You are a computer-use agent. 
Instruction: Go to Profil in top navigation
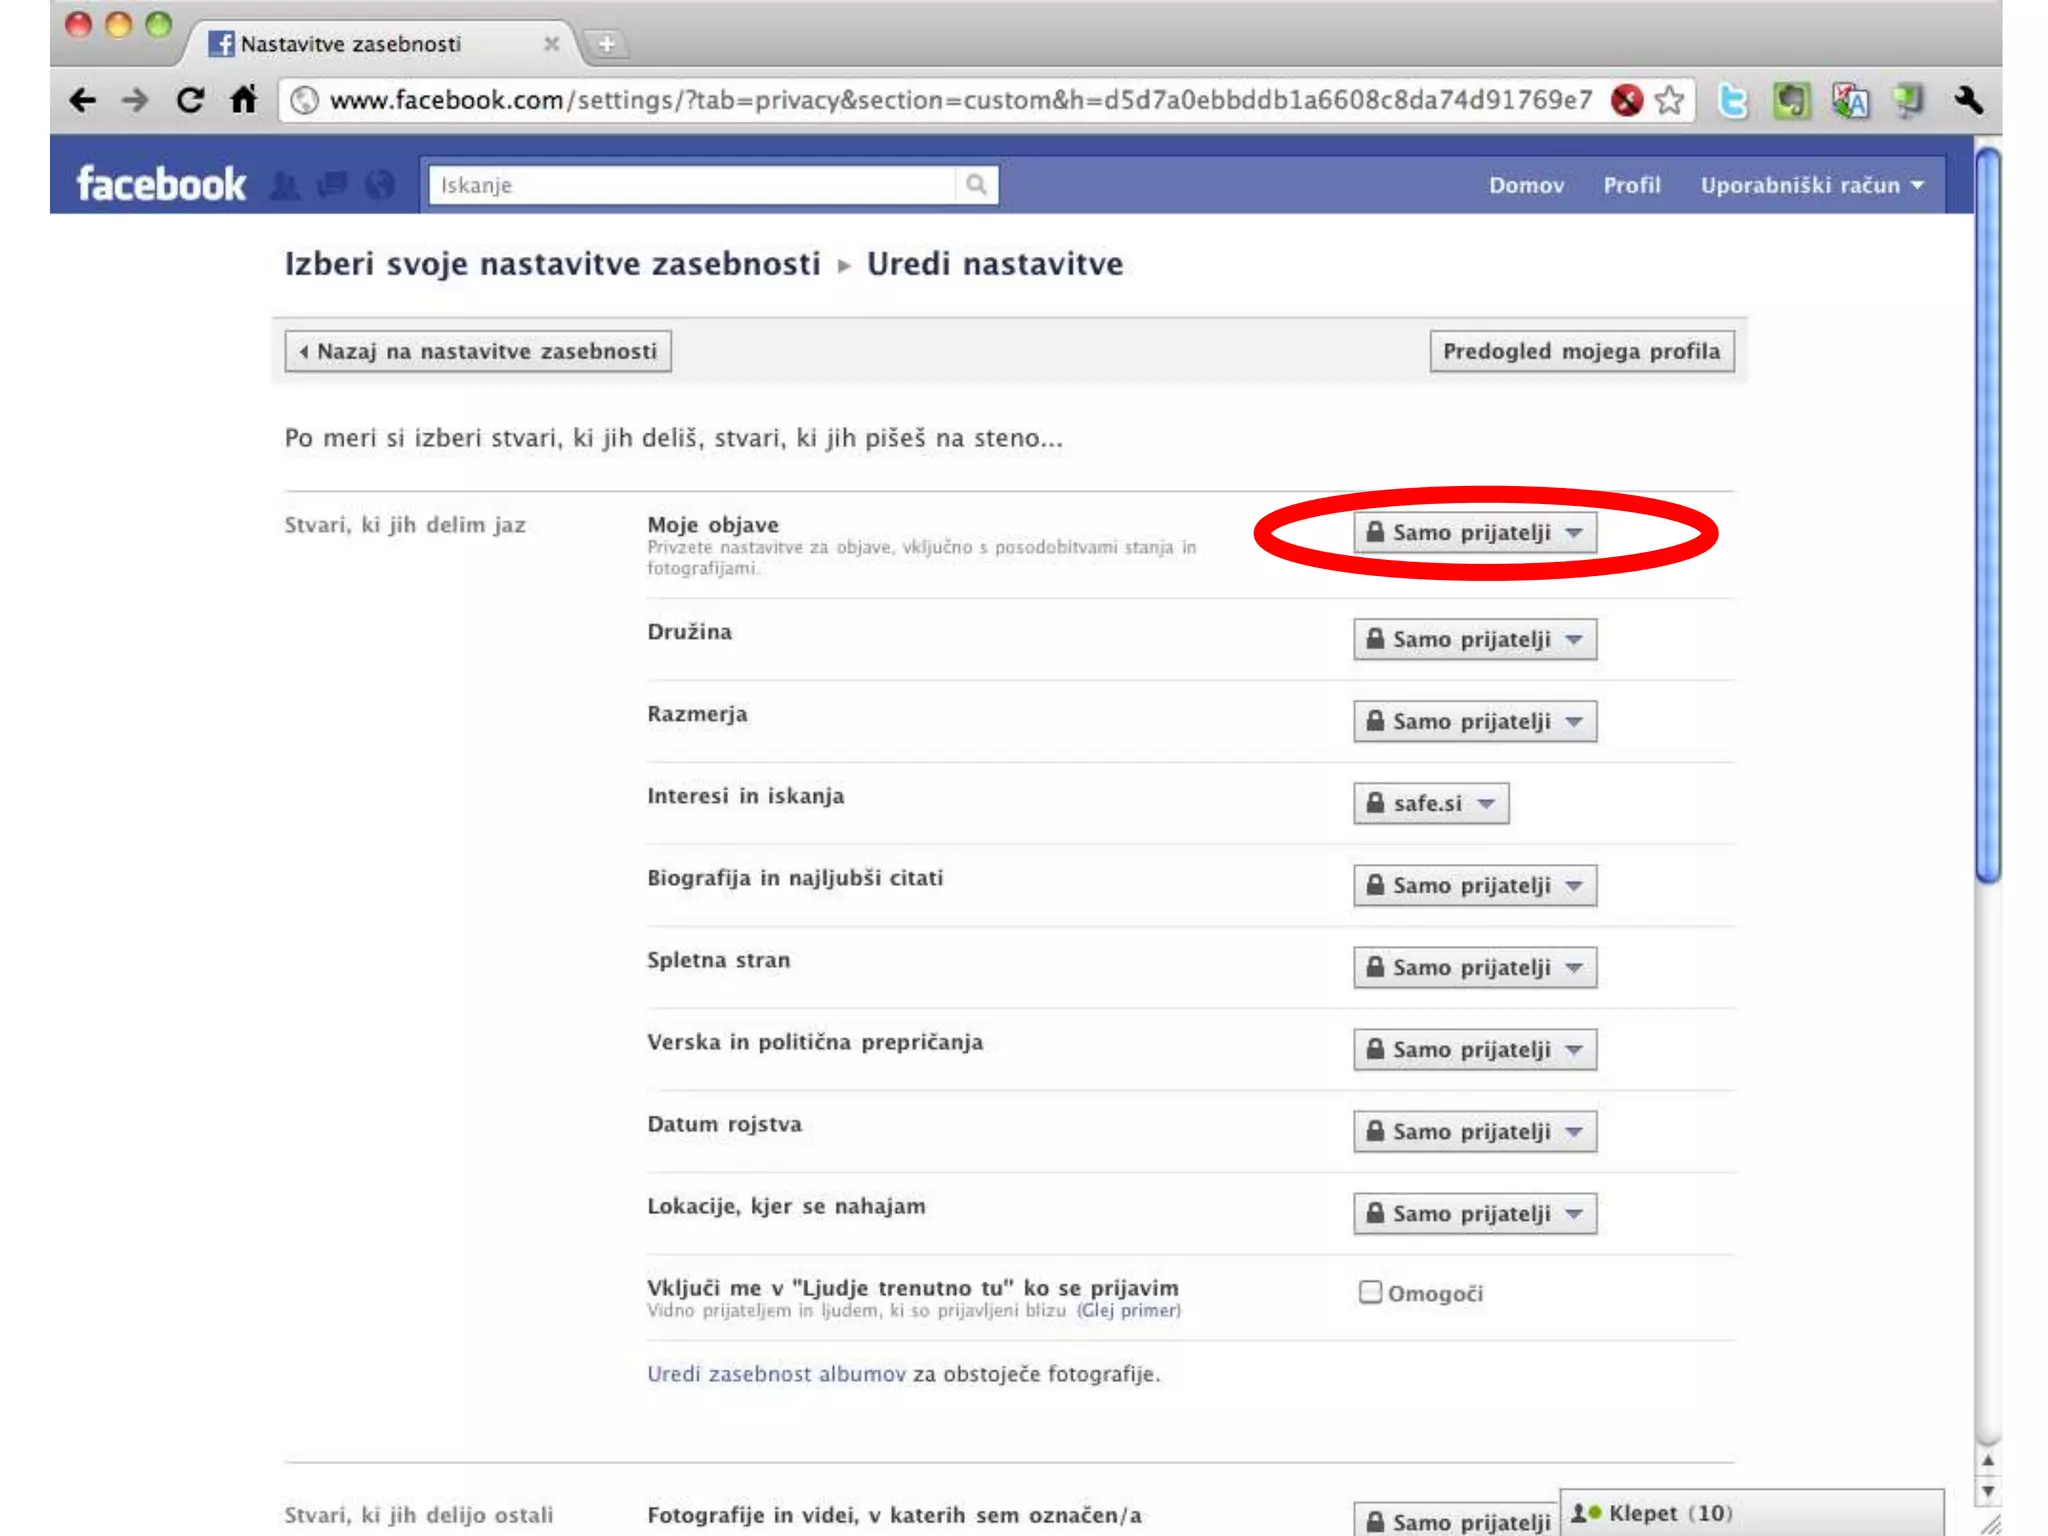(1631, 185)
